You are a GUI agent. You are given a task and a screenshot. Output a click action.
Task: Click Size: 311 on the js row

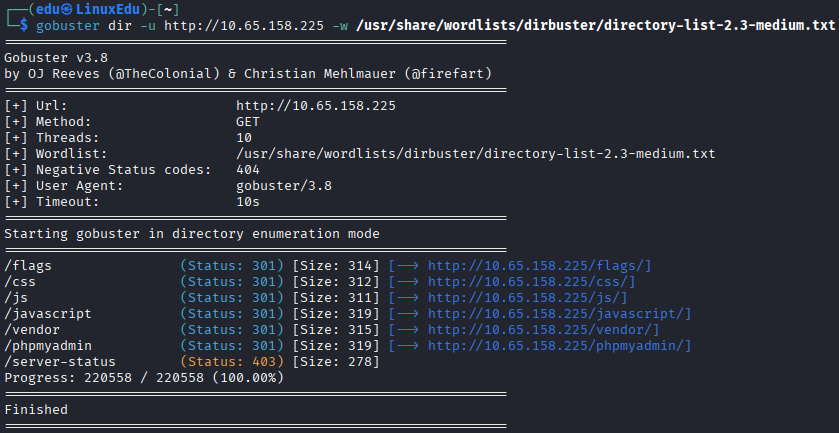pos(336,298)
